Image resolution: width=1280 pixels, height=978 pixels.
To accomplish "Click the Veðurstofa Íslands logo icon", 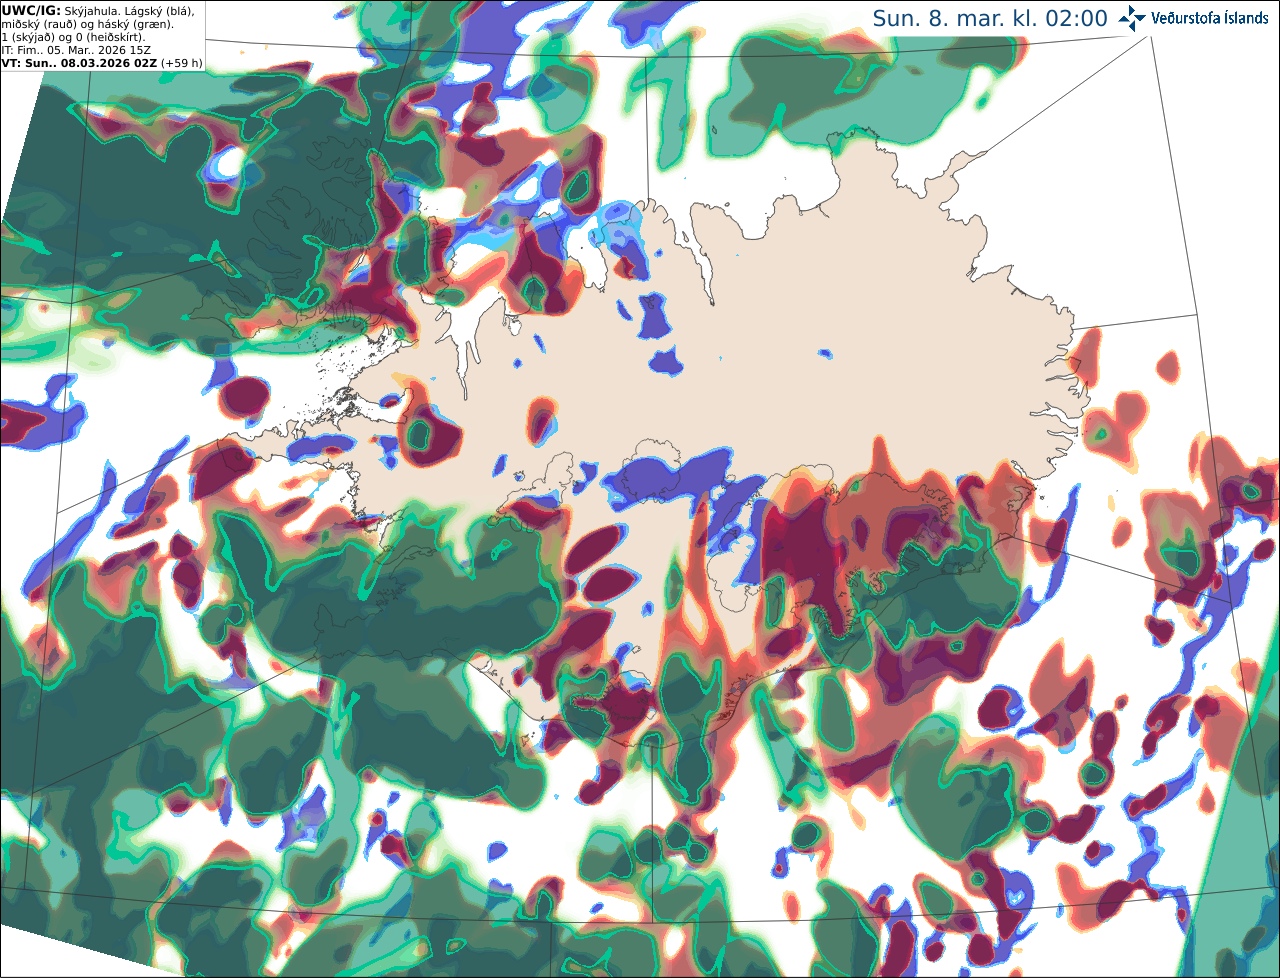I will [x=1132, y=18].
